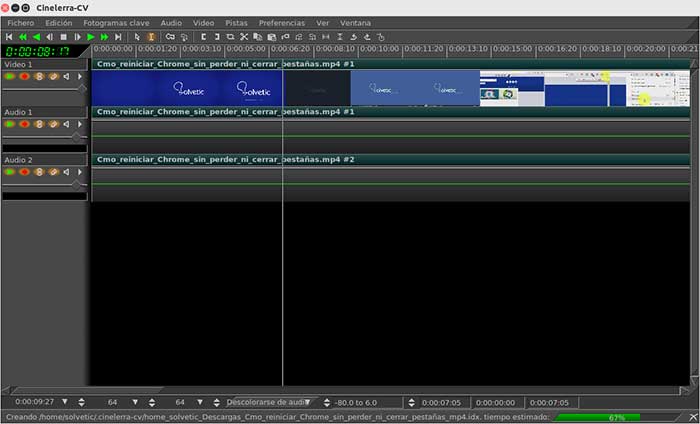This screenshot has width=700, height=424.
Task: Click the green forward play button
Action: 90,37
